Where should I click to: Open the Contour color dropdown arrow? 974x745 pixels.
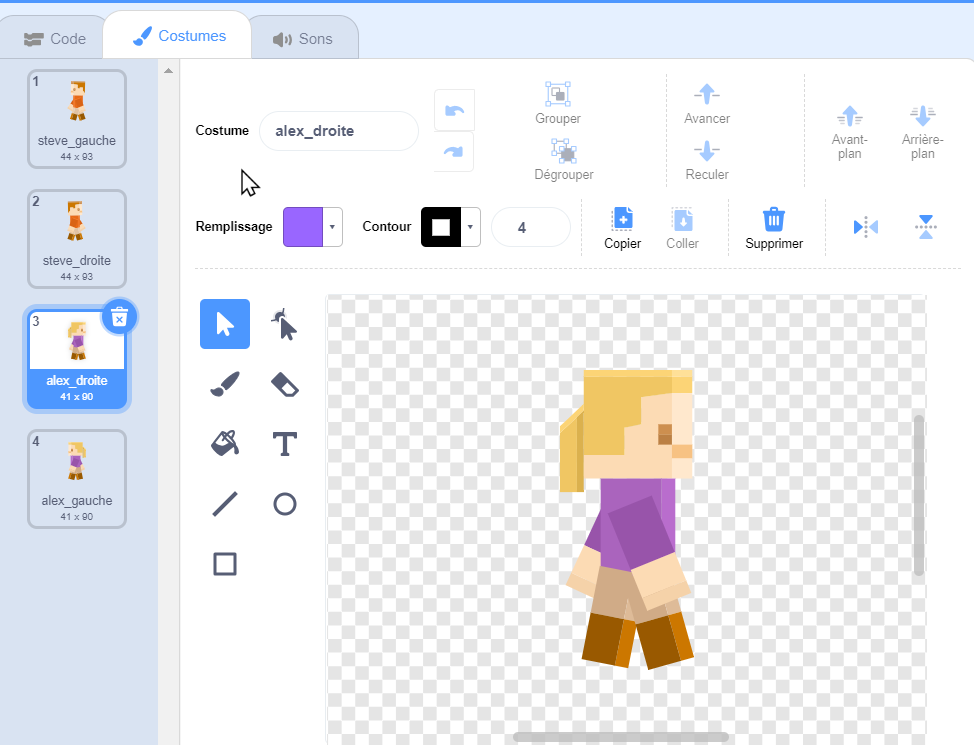point(470,227)
